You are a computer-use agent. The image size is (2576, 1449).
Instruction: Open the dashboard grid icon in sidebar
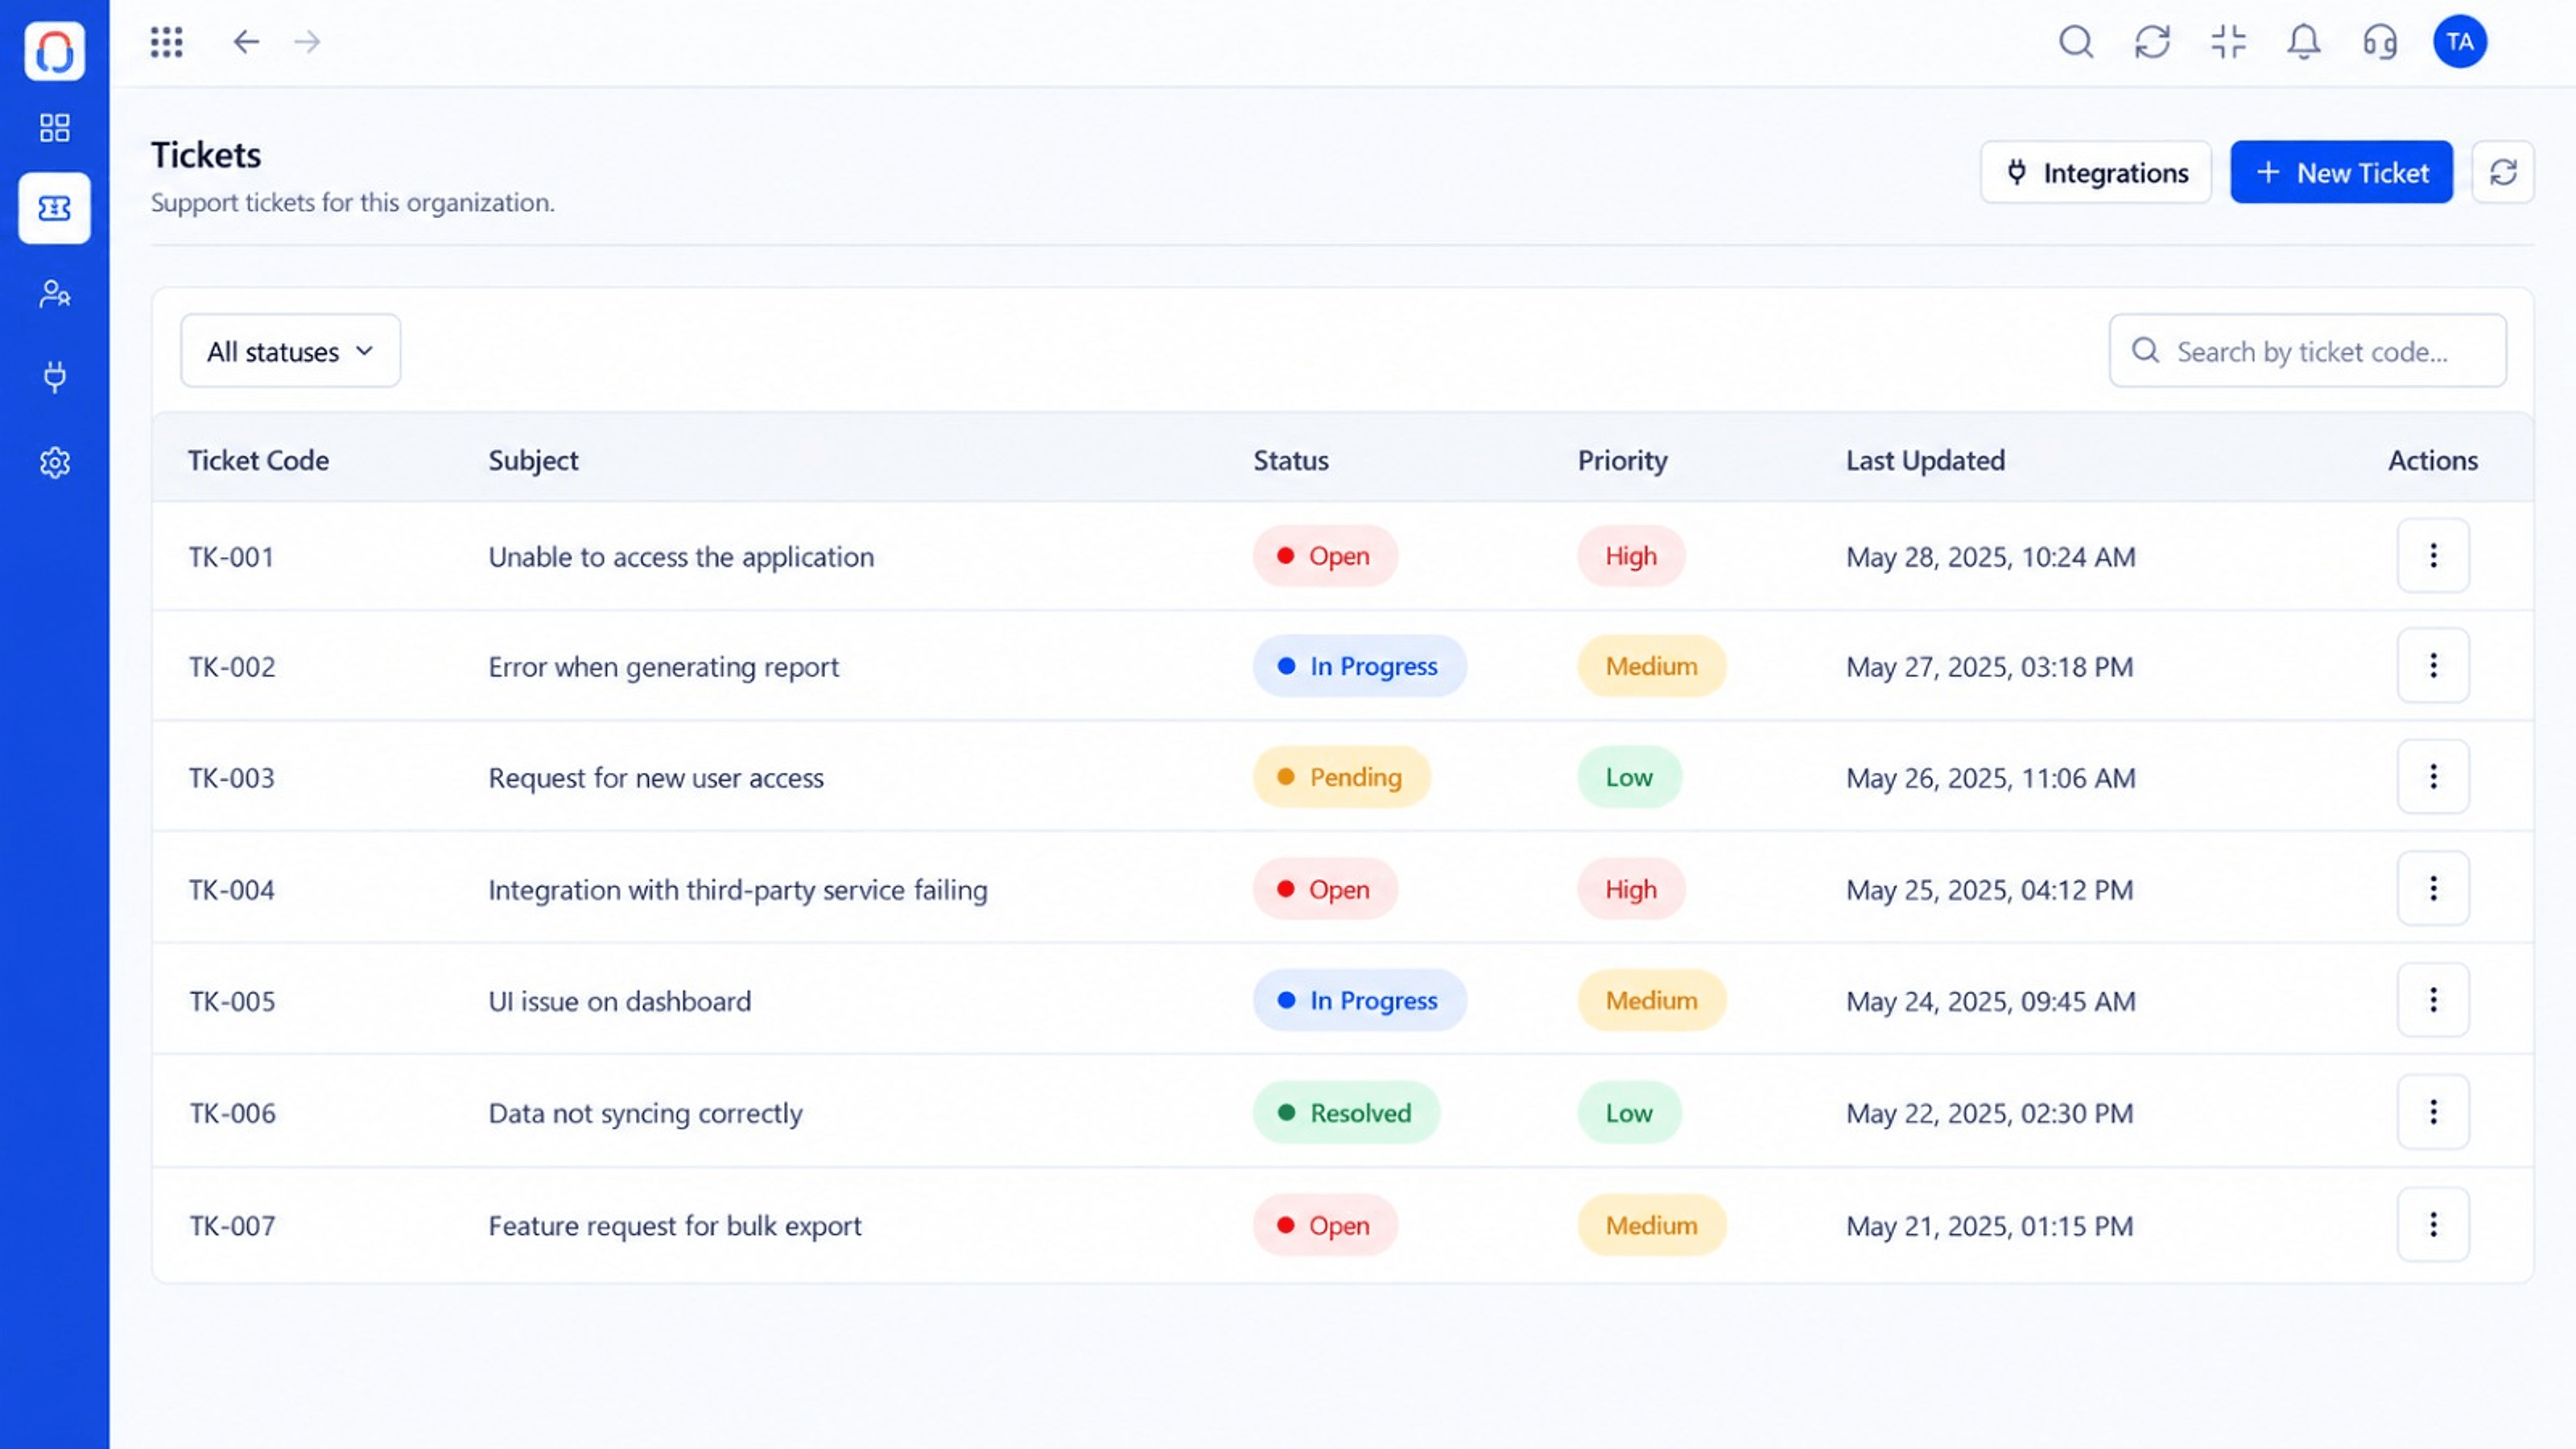[x=54, y=128]
